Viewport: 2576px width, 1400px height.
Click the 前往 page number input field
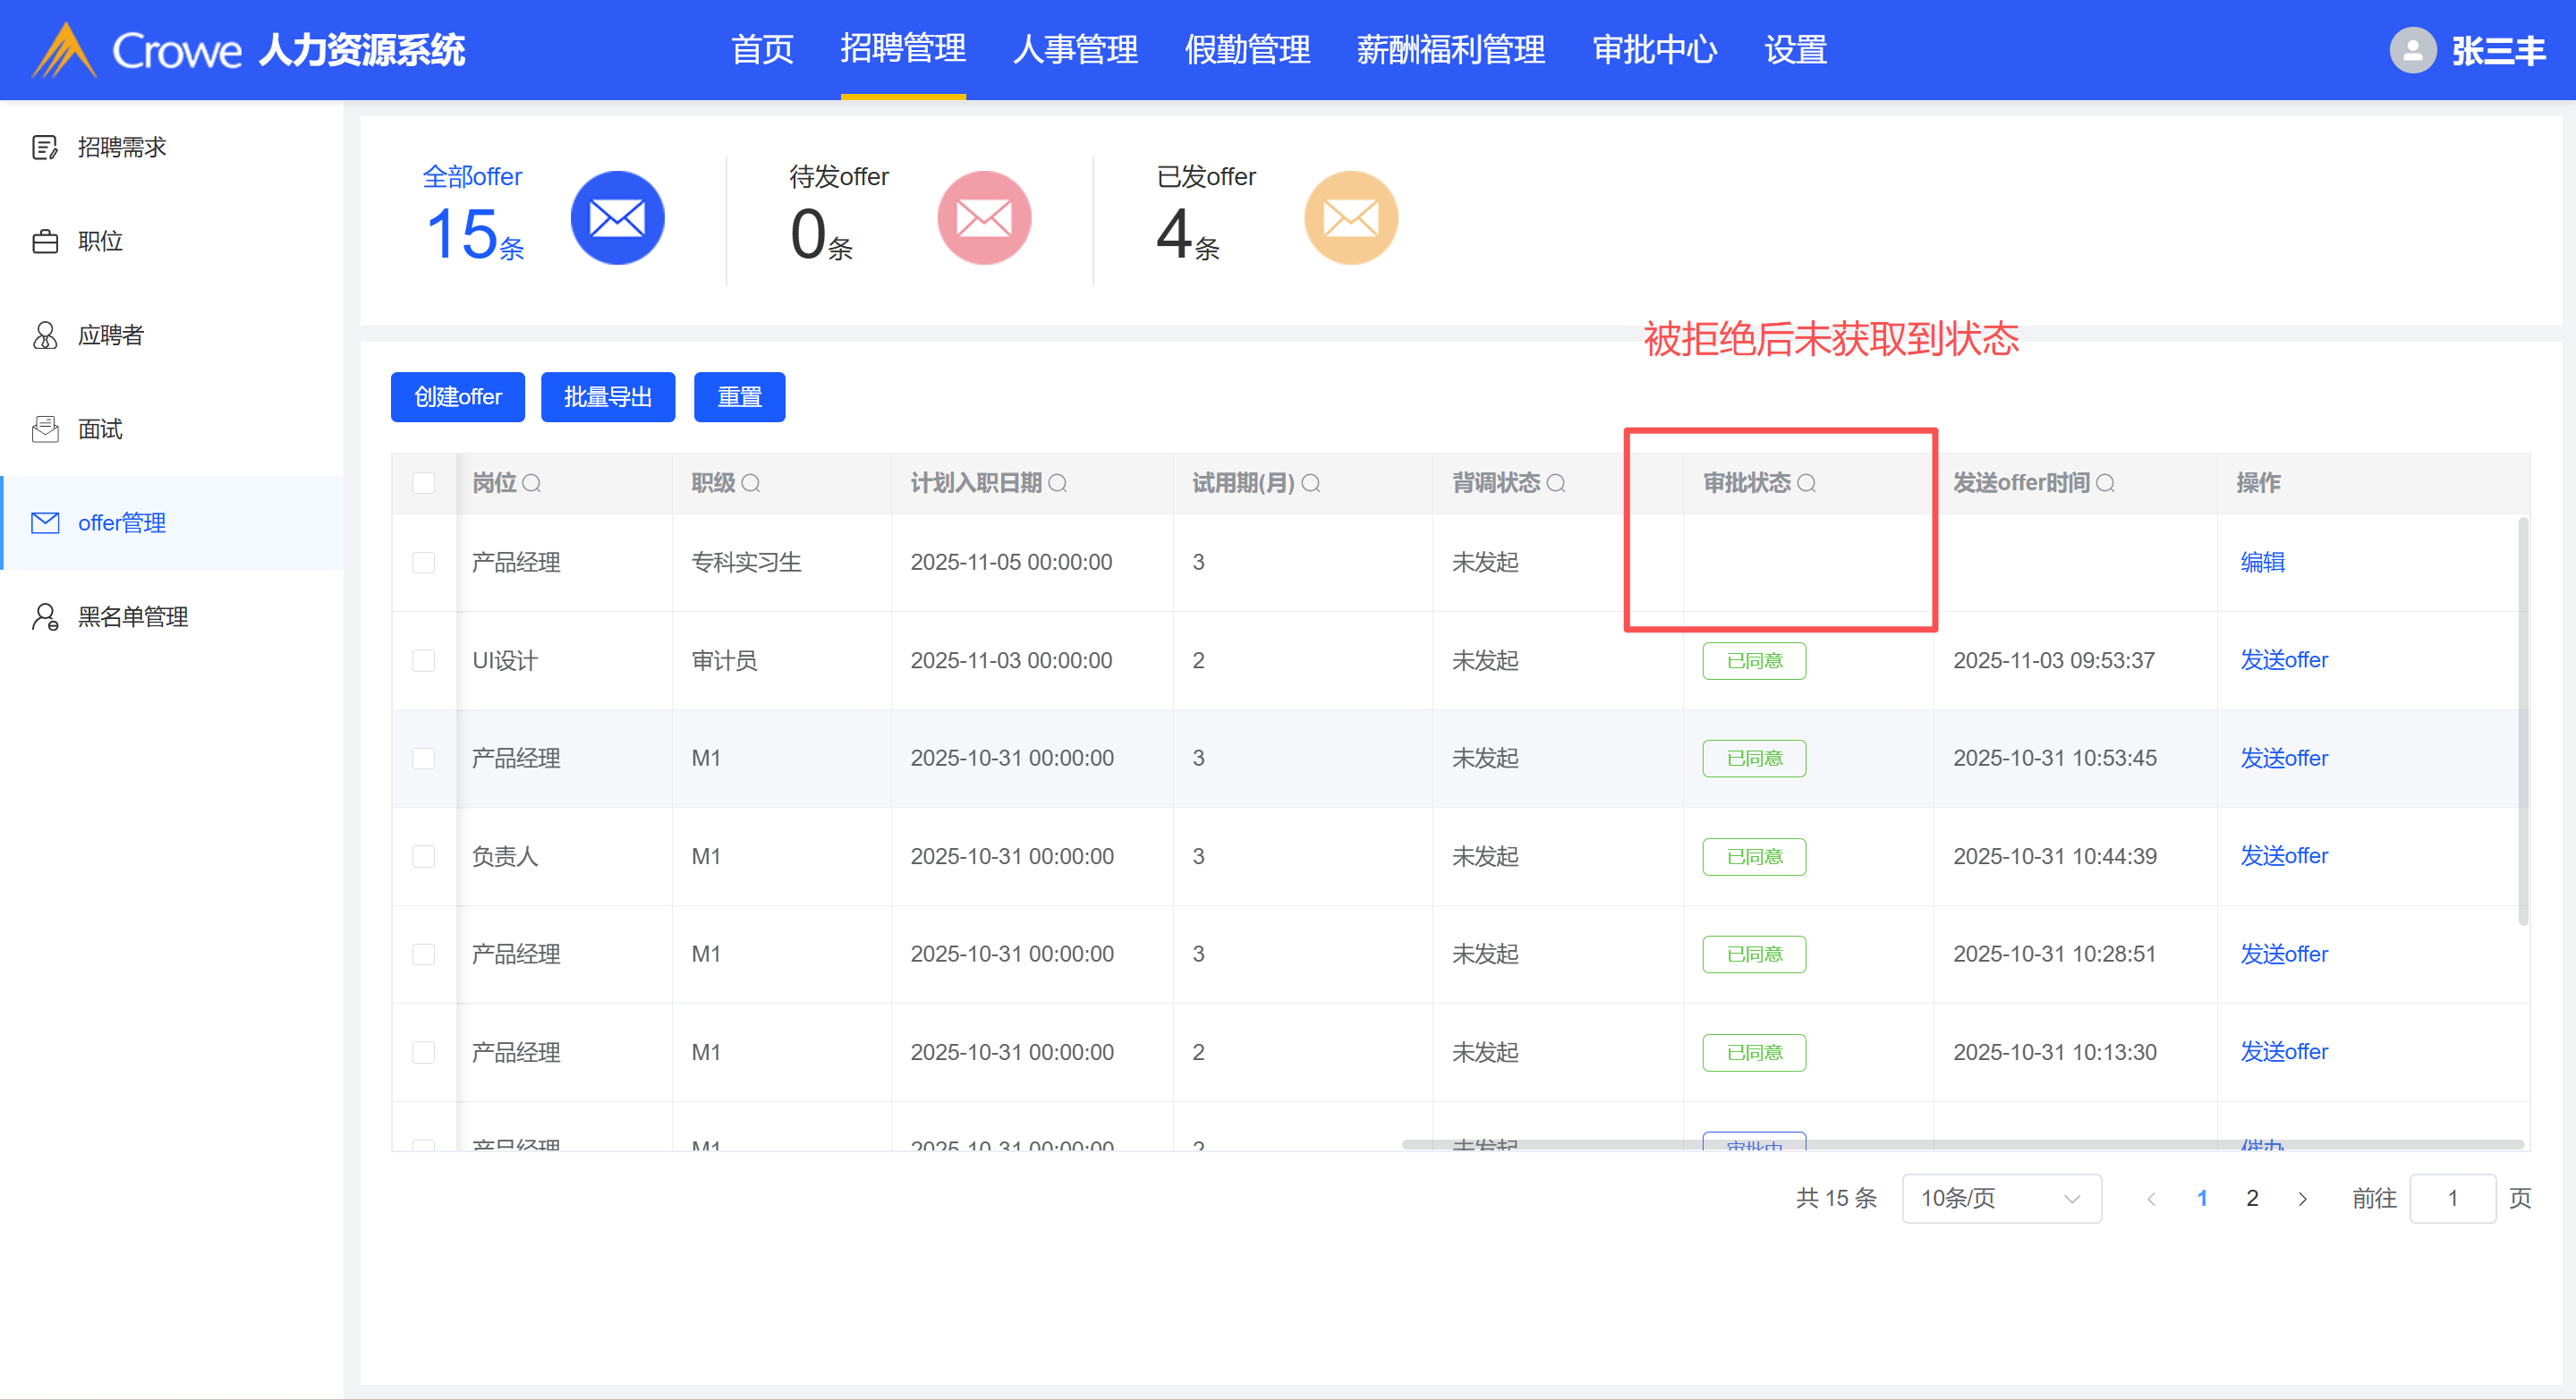2451,1198
